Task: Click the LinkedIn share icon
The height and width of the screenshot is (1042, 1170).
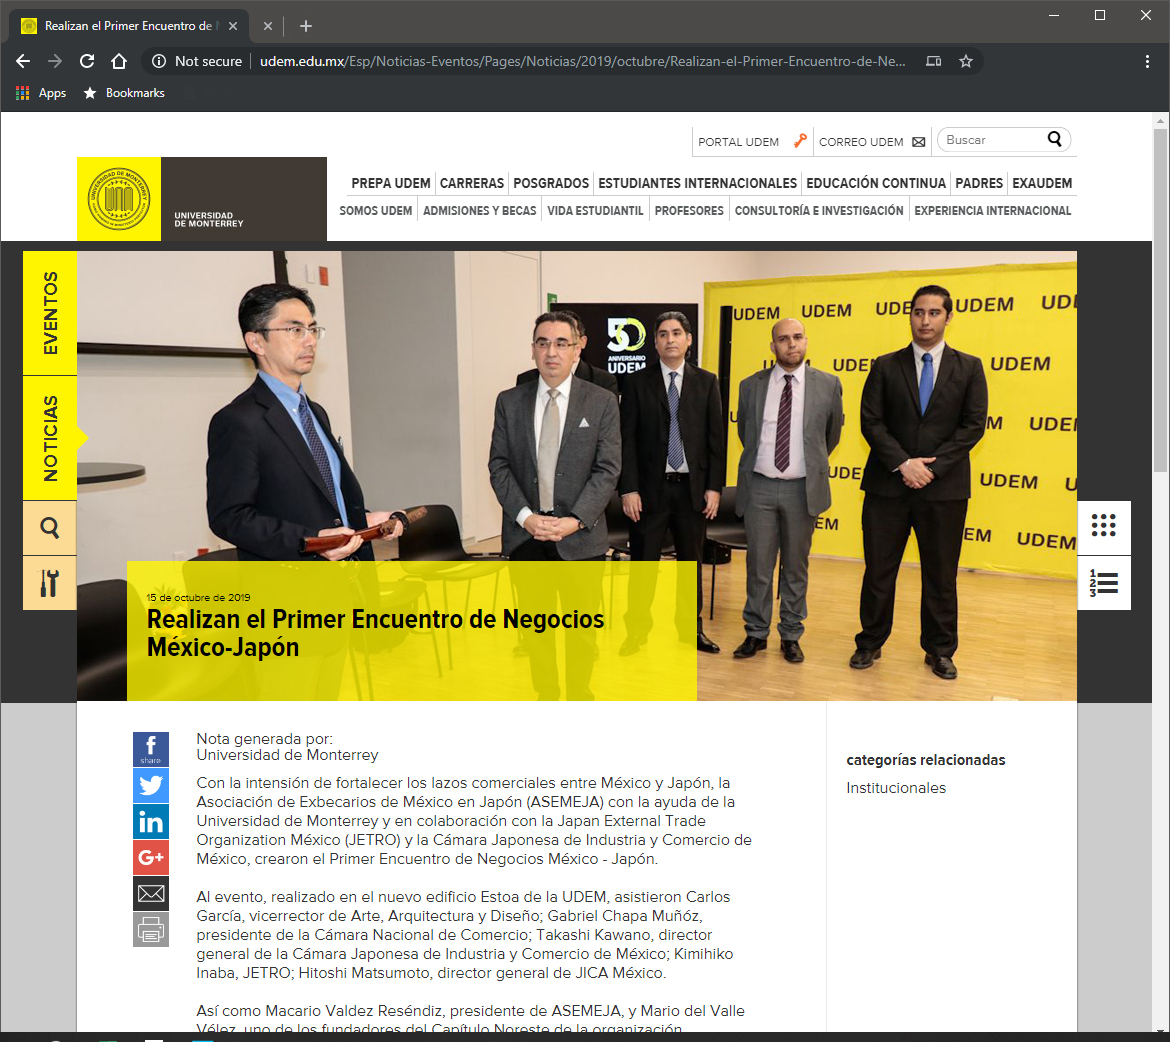Action: tap(151, 821)
